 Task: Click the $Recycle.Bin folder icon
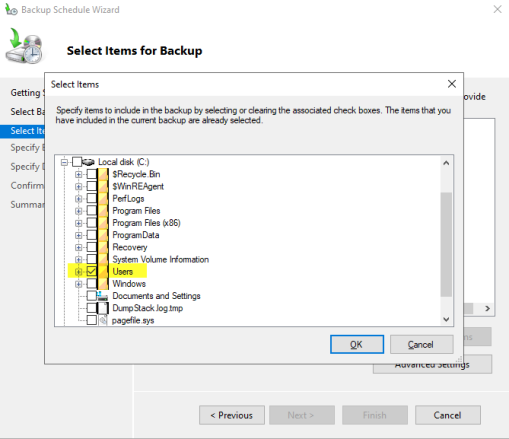coord(103,174)
